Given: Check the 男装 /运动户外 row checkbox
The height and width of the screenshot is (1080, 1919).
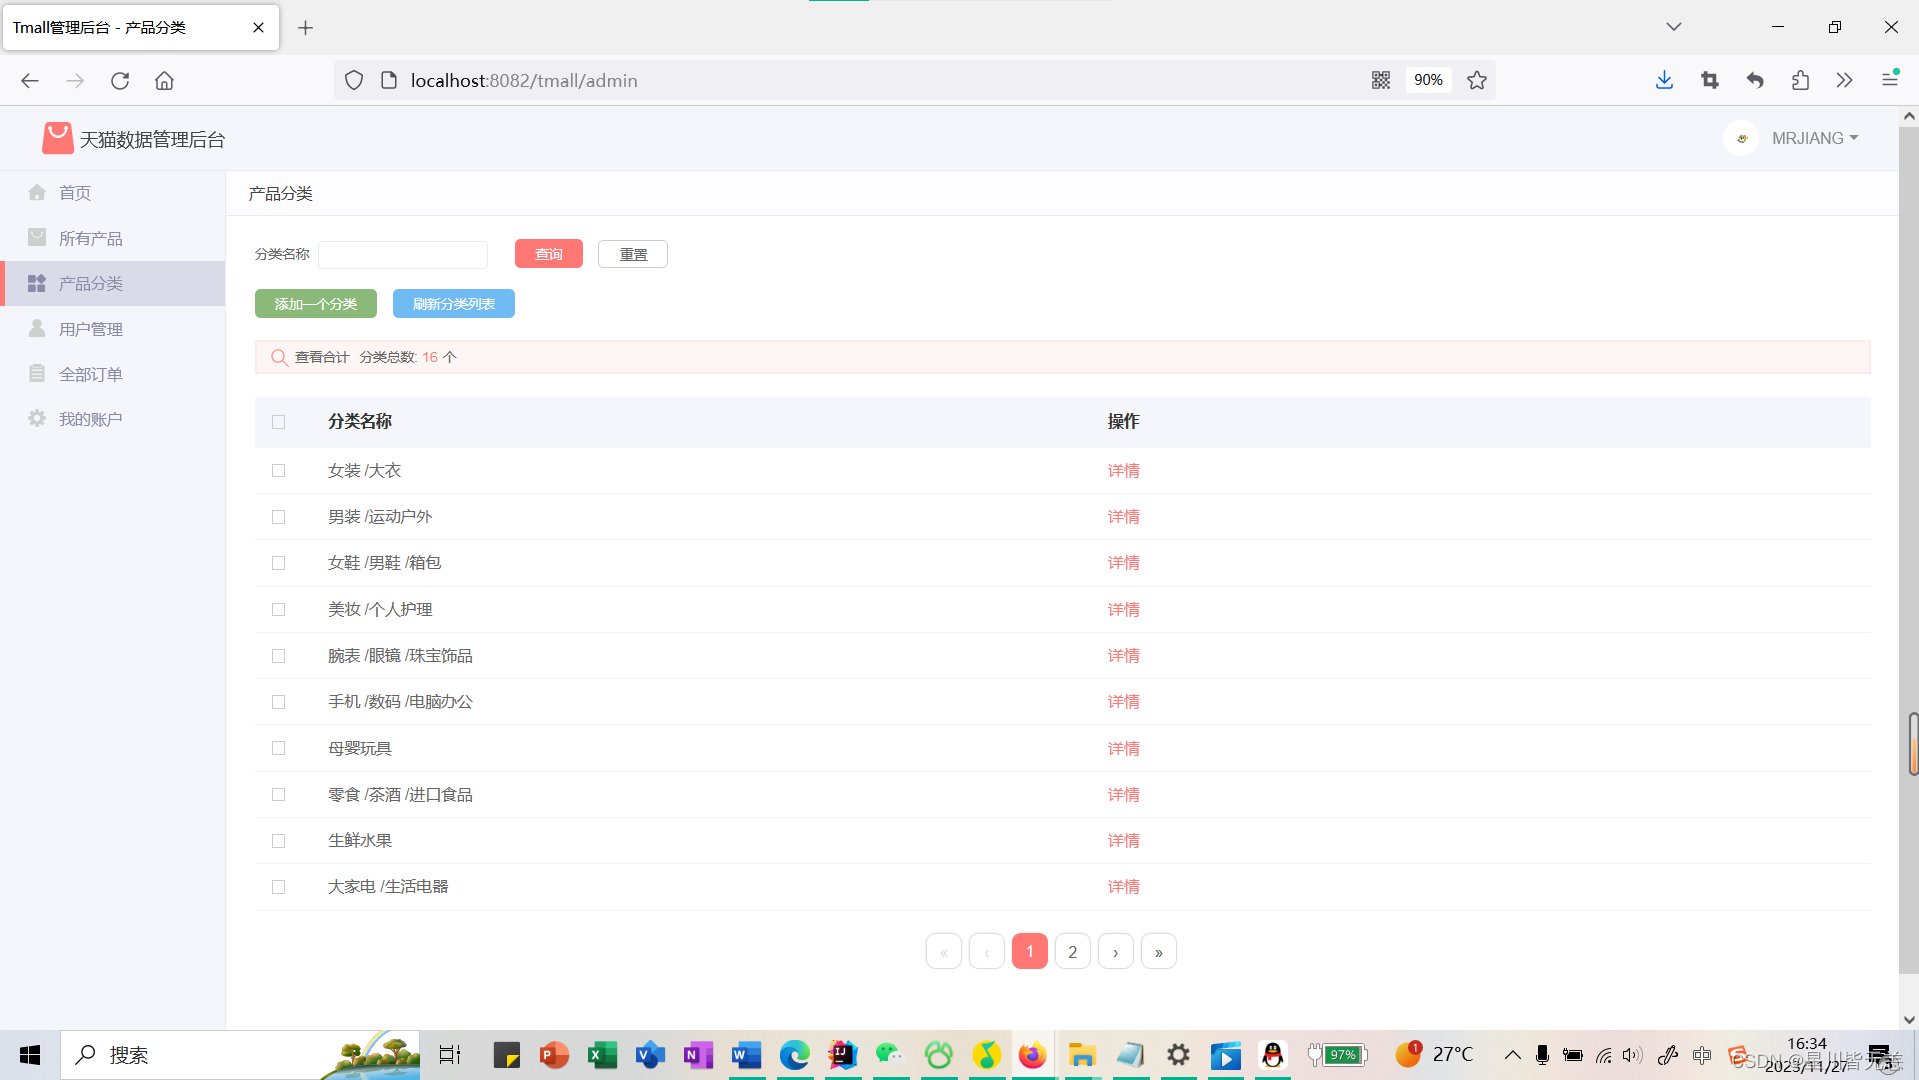Looking at the screenshot, I should pyautogui.click(x=279, y=517).
